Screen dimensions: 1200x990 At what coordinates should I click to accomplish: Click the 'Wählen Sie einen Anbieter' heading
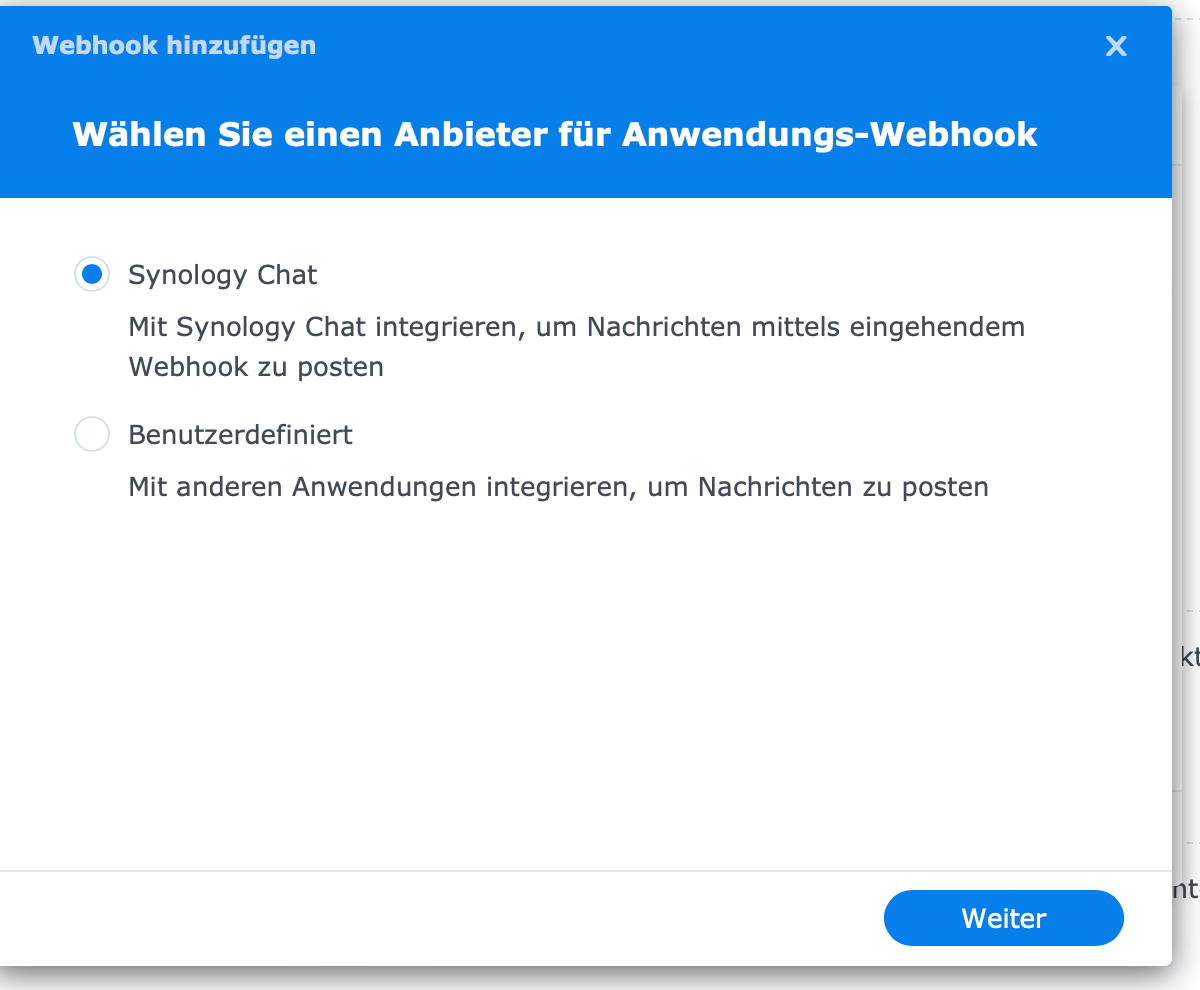pos(555,134)
